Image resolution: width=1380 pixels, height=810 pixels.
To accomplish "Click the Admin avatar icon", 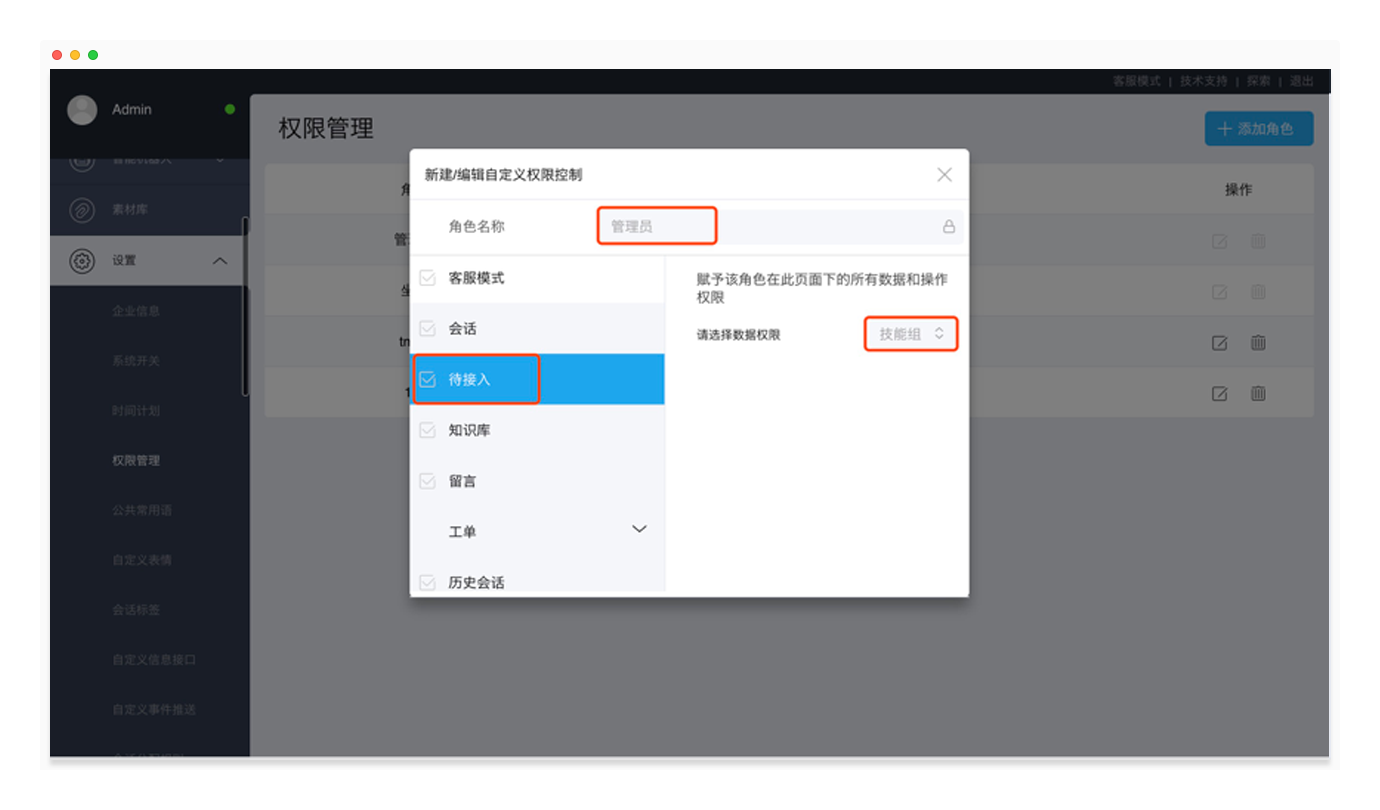I will (82, 110).
